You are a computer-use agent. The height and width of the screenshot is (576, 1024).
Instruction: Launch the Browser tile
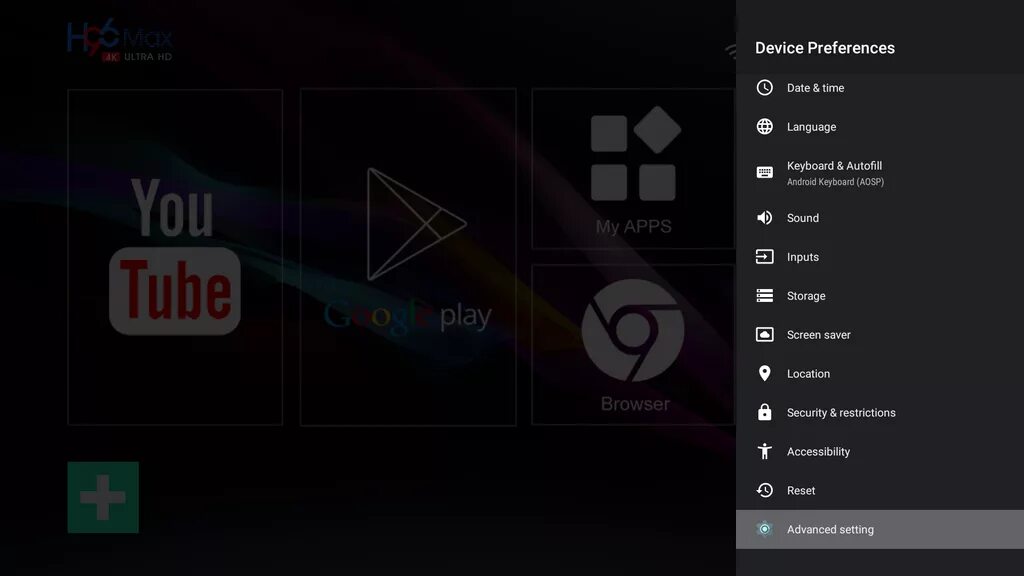point(633,345)
